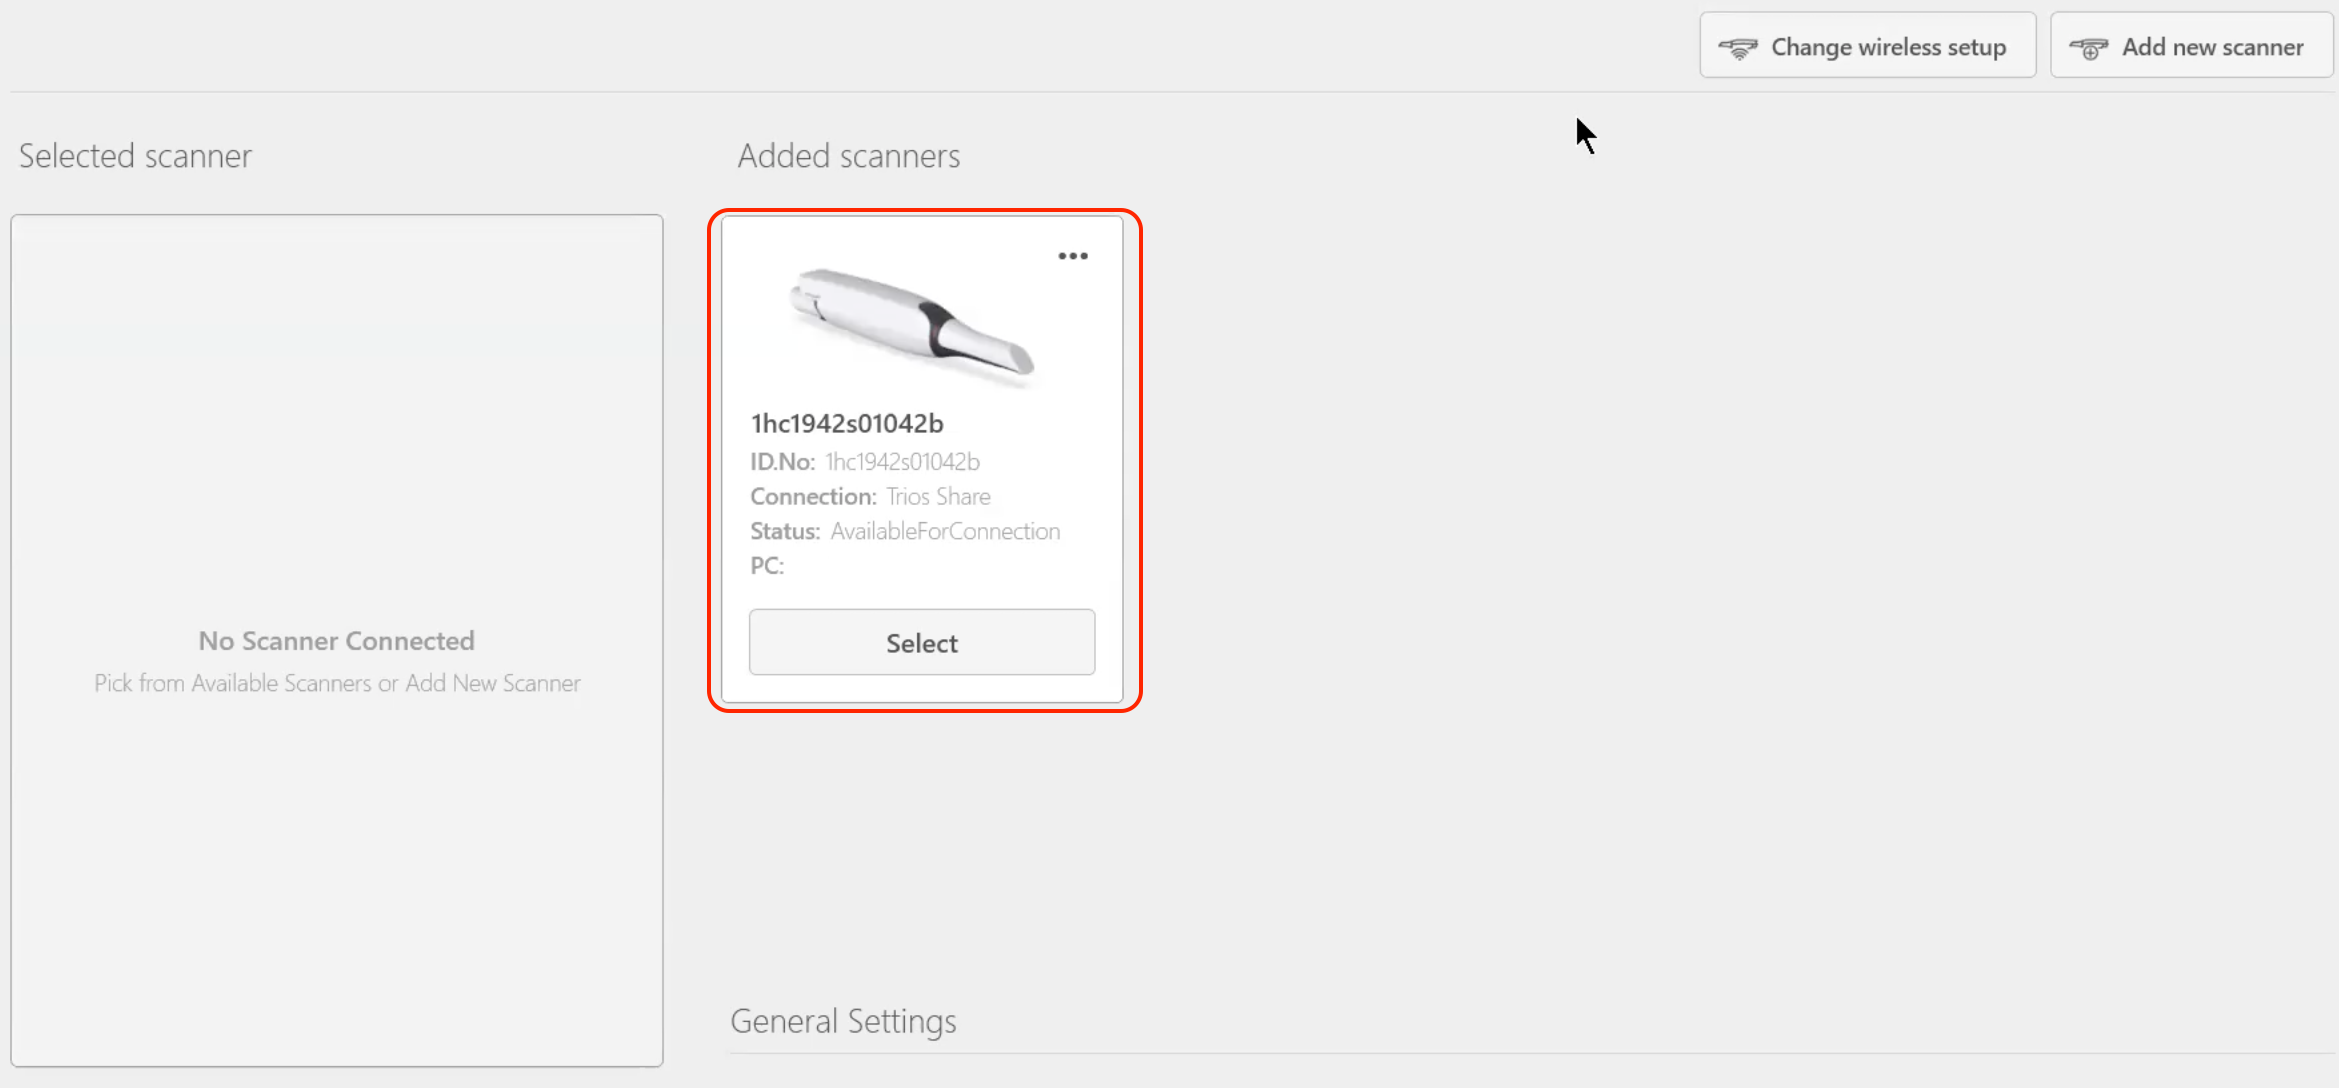Click the Trios Share connection value
The image size is (2339, 1088).
pyautogui.click(x=938, y=497)
